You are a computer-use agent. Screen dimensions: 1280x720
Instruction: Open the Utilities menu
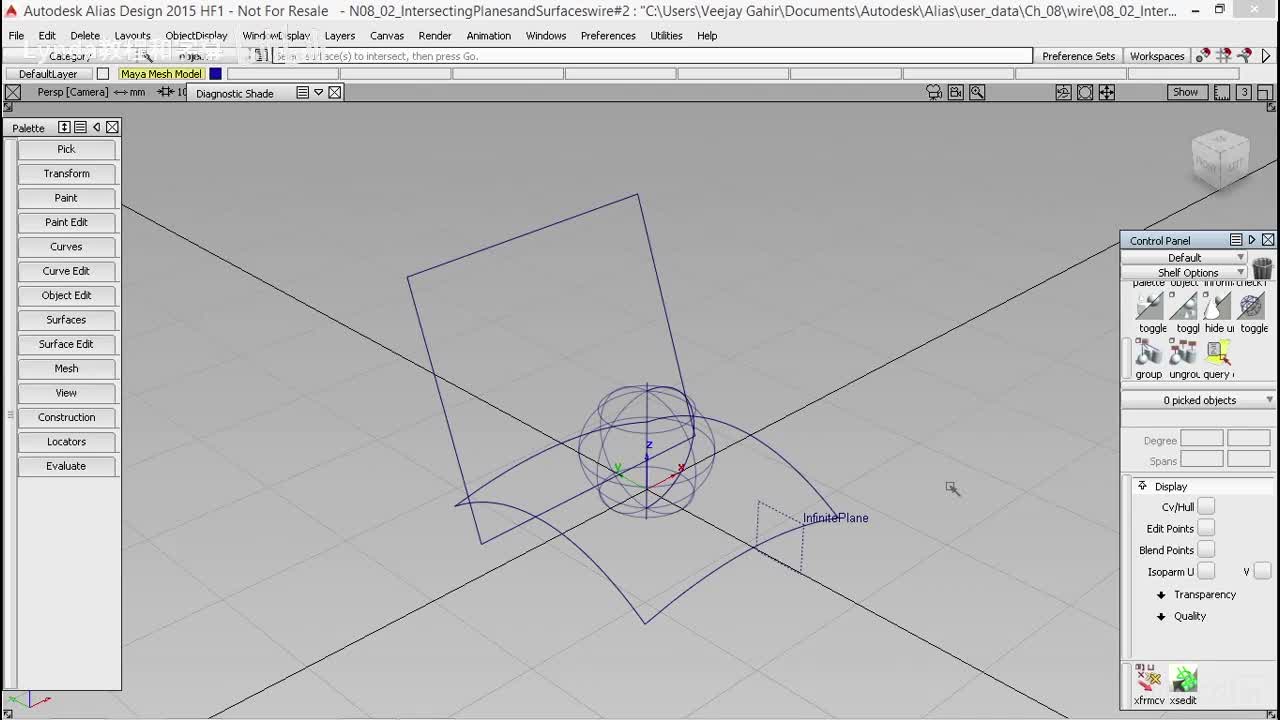[666, 36]
